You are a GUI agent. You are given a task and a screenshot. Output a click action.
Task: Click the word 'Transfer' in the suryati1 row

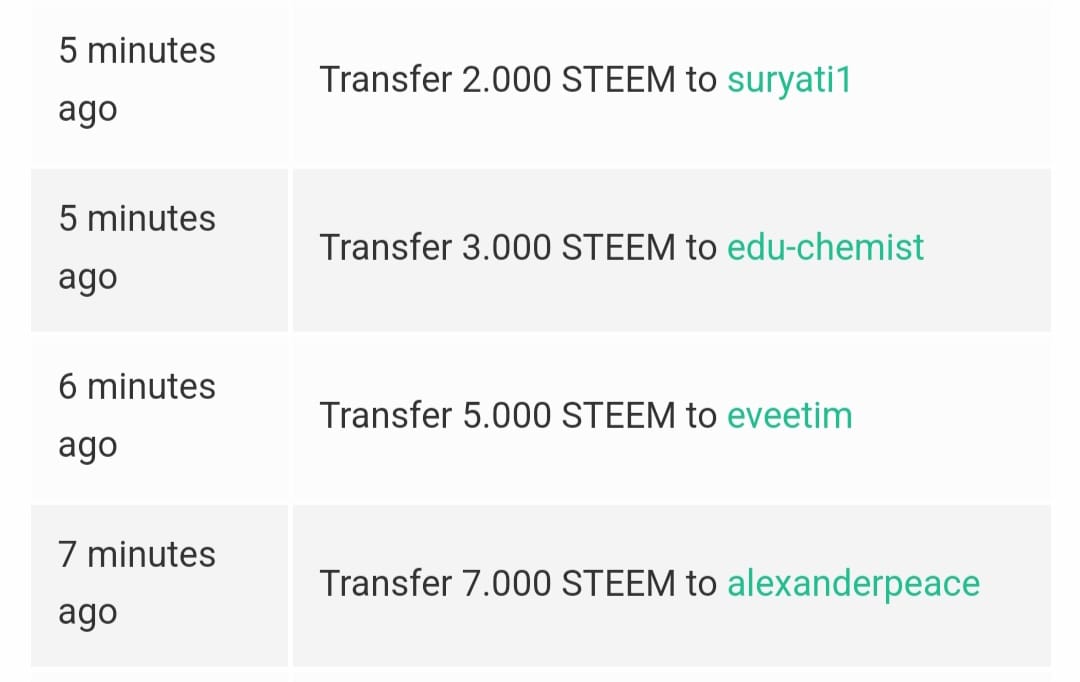pyautogui.click(x=386, y=80)
